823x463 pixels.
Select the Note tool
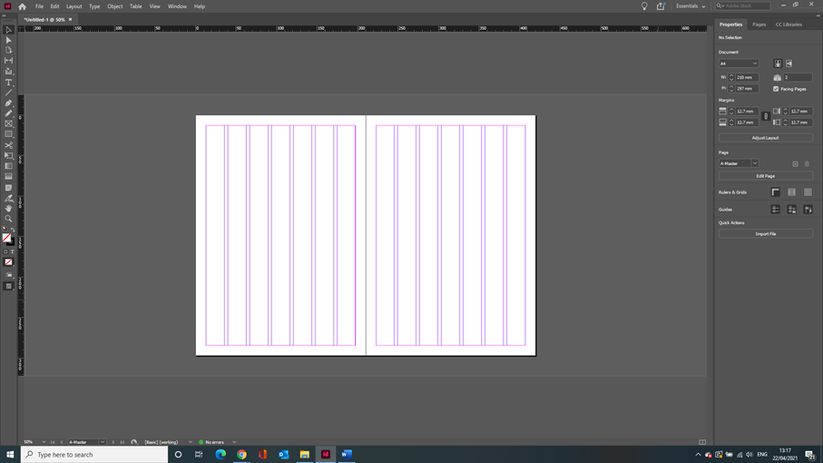point(8,188)
